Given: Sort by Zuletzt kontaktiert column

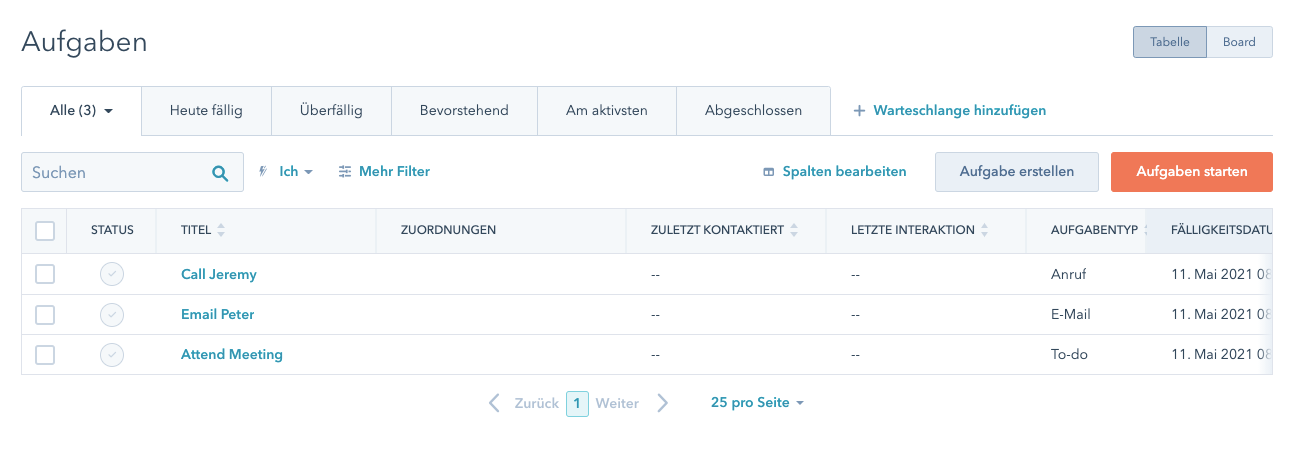Looking at the screenshot, I should click(x=794, y=230).
